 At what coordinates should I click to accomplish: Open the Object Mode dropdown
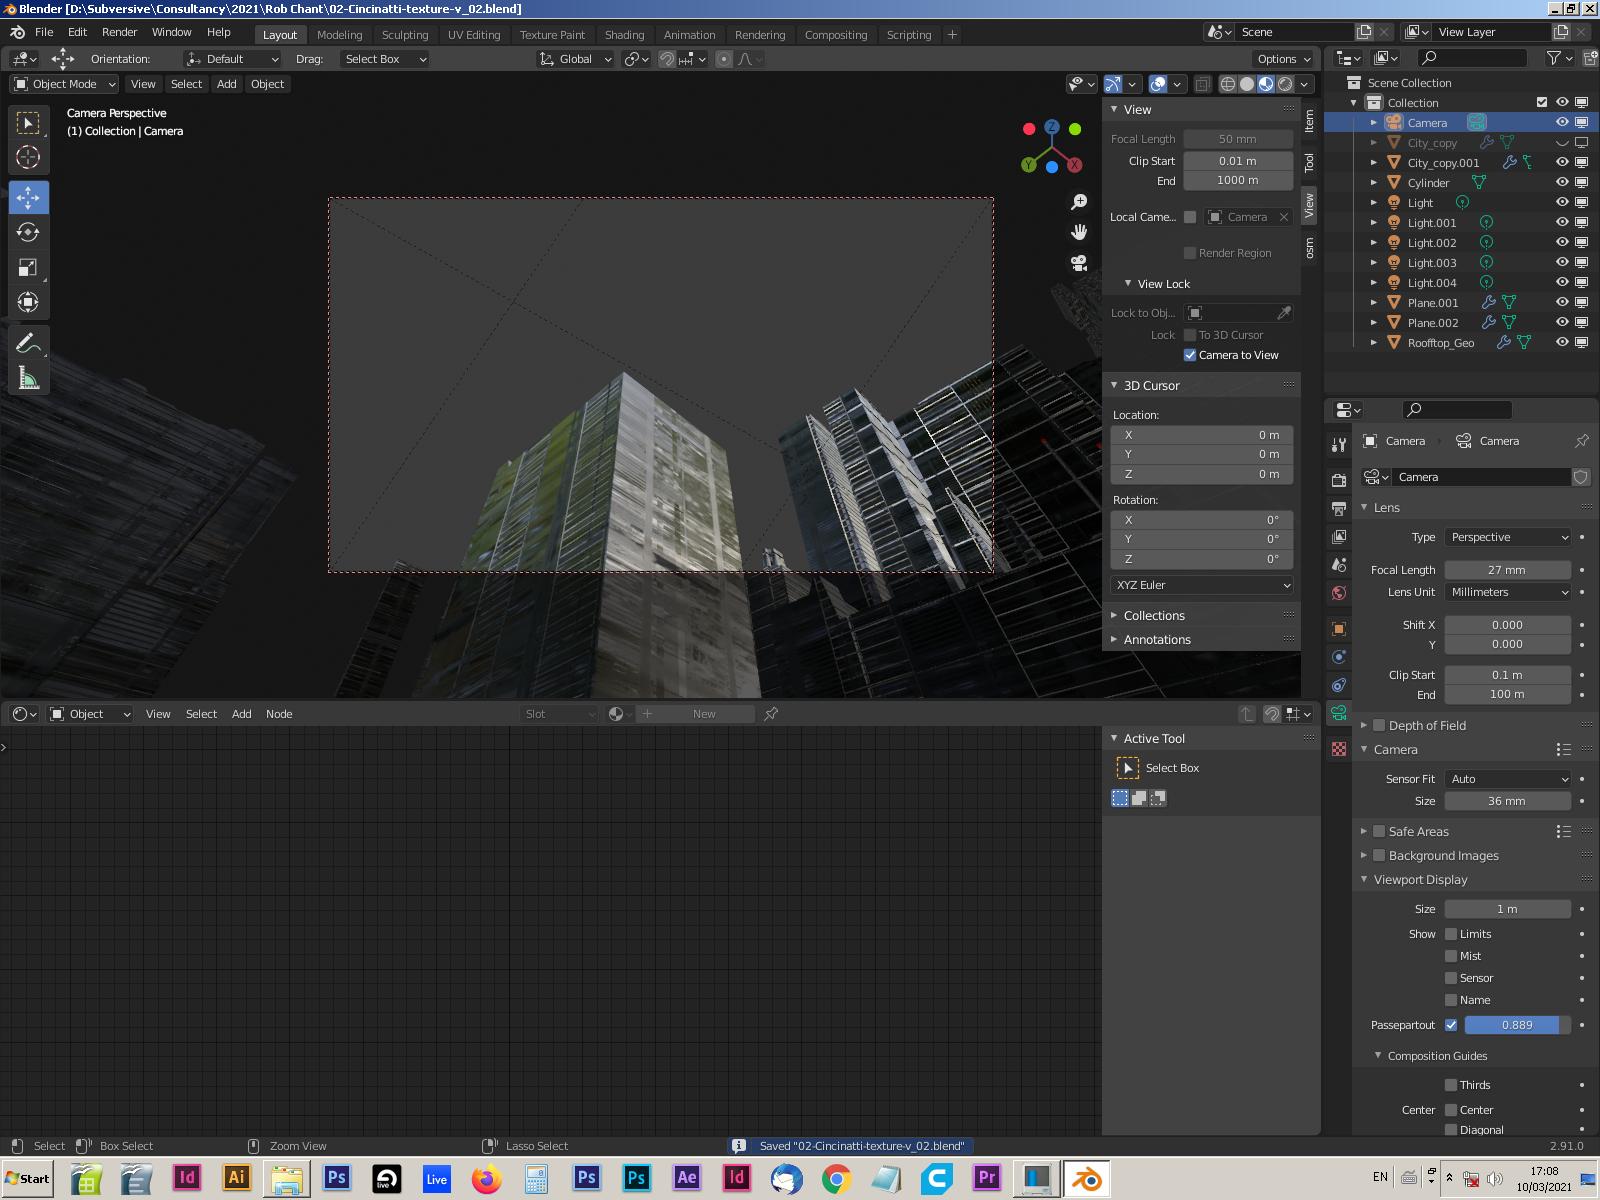pyautogui.click(x=64, y=84)
